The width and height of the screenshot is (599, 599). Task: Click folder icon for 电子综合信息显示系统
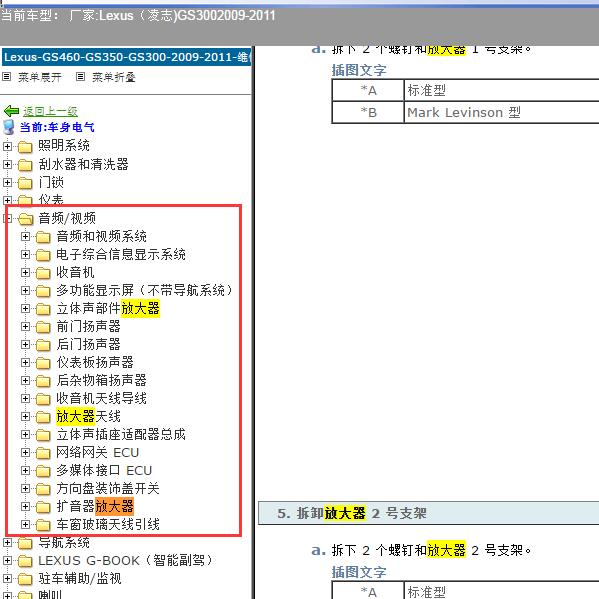[43, 255]
